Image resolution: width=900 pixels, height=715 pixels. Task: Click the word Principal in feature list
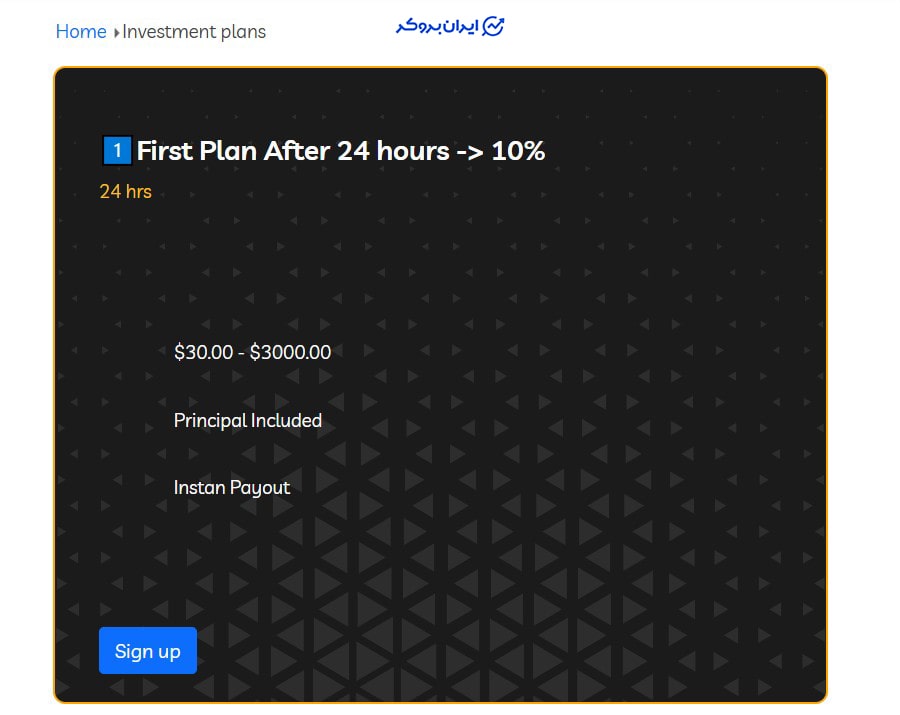[210, 421]
